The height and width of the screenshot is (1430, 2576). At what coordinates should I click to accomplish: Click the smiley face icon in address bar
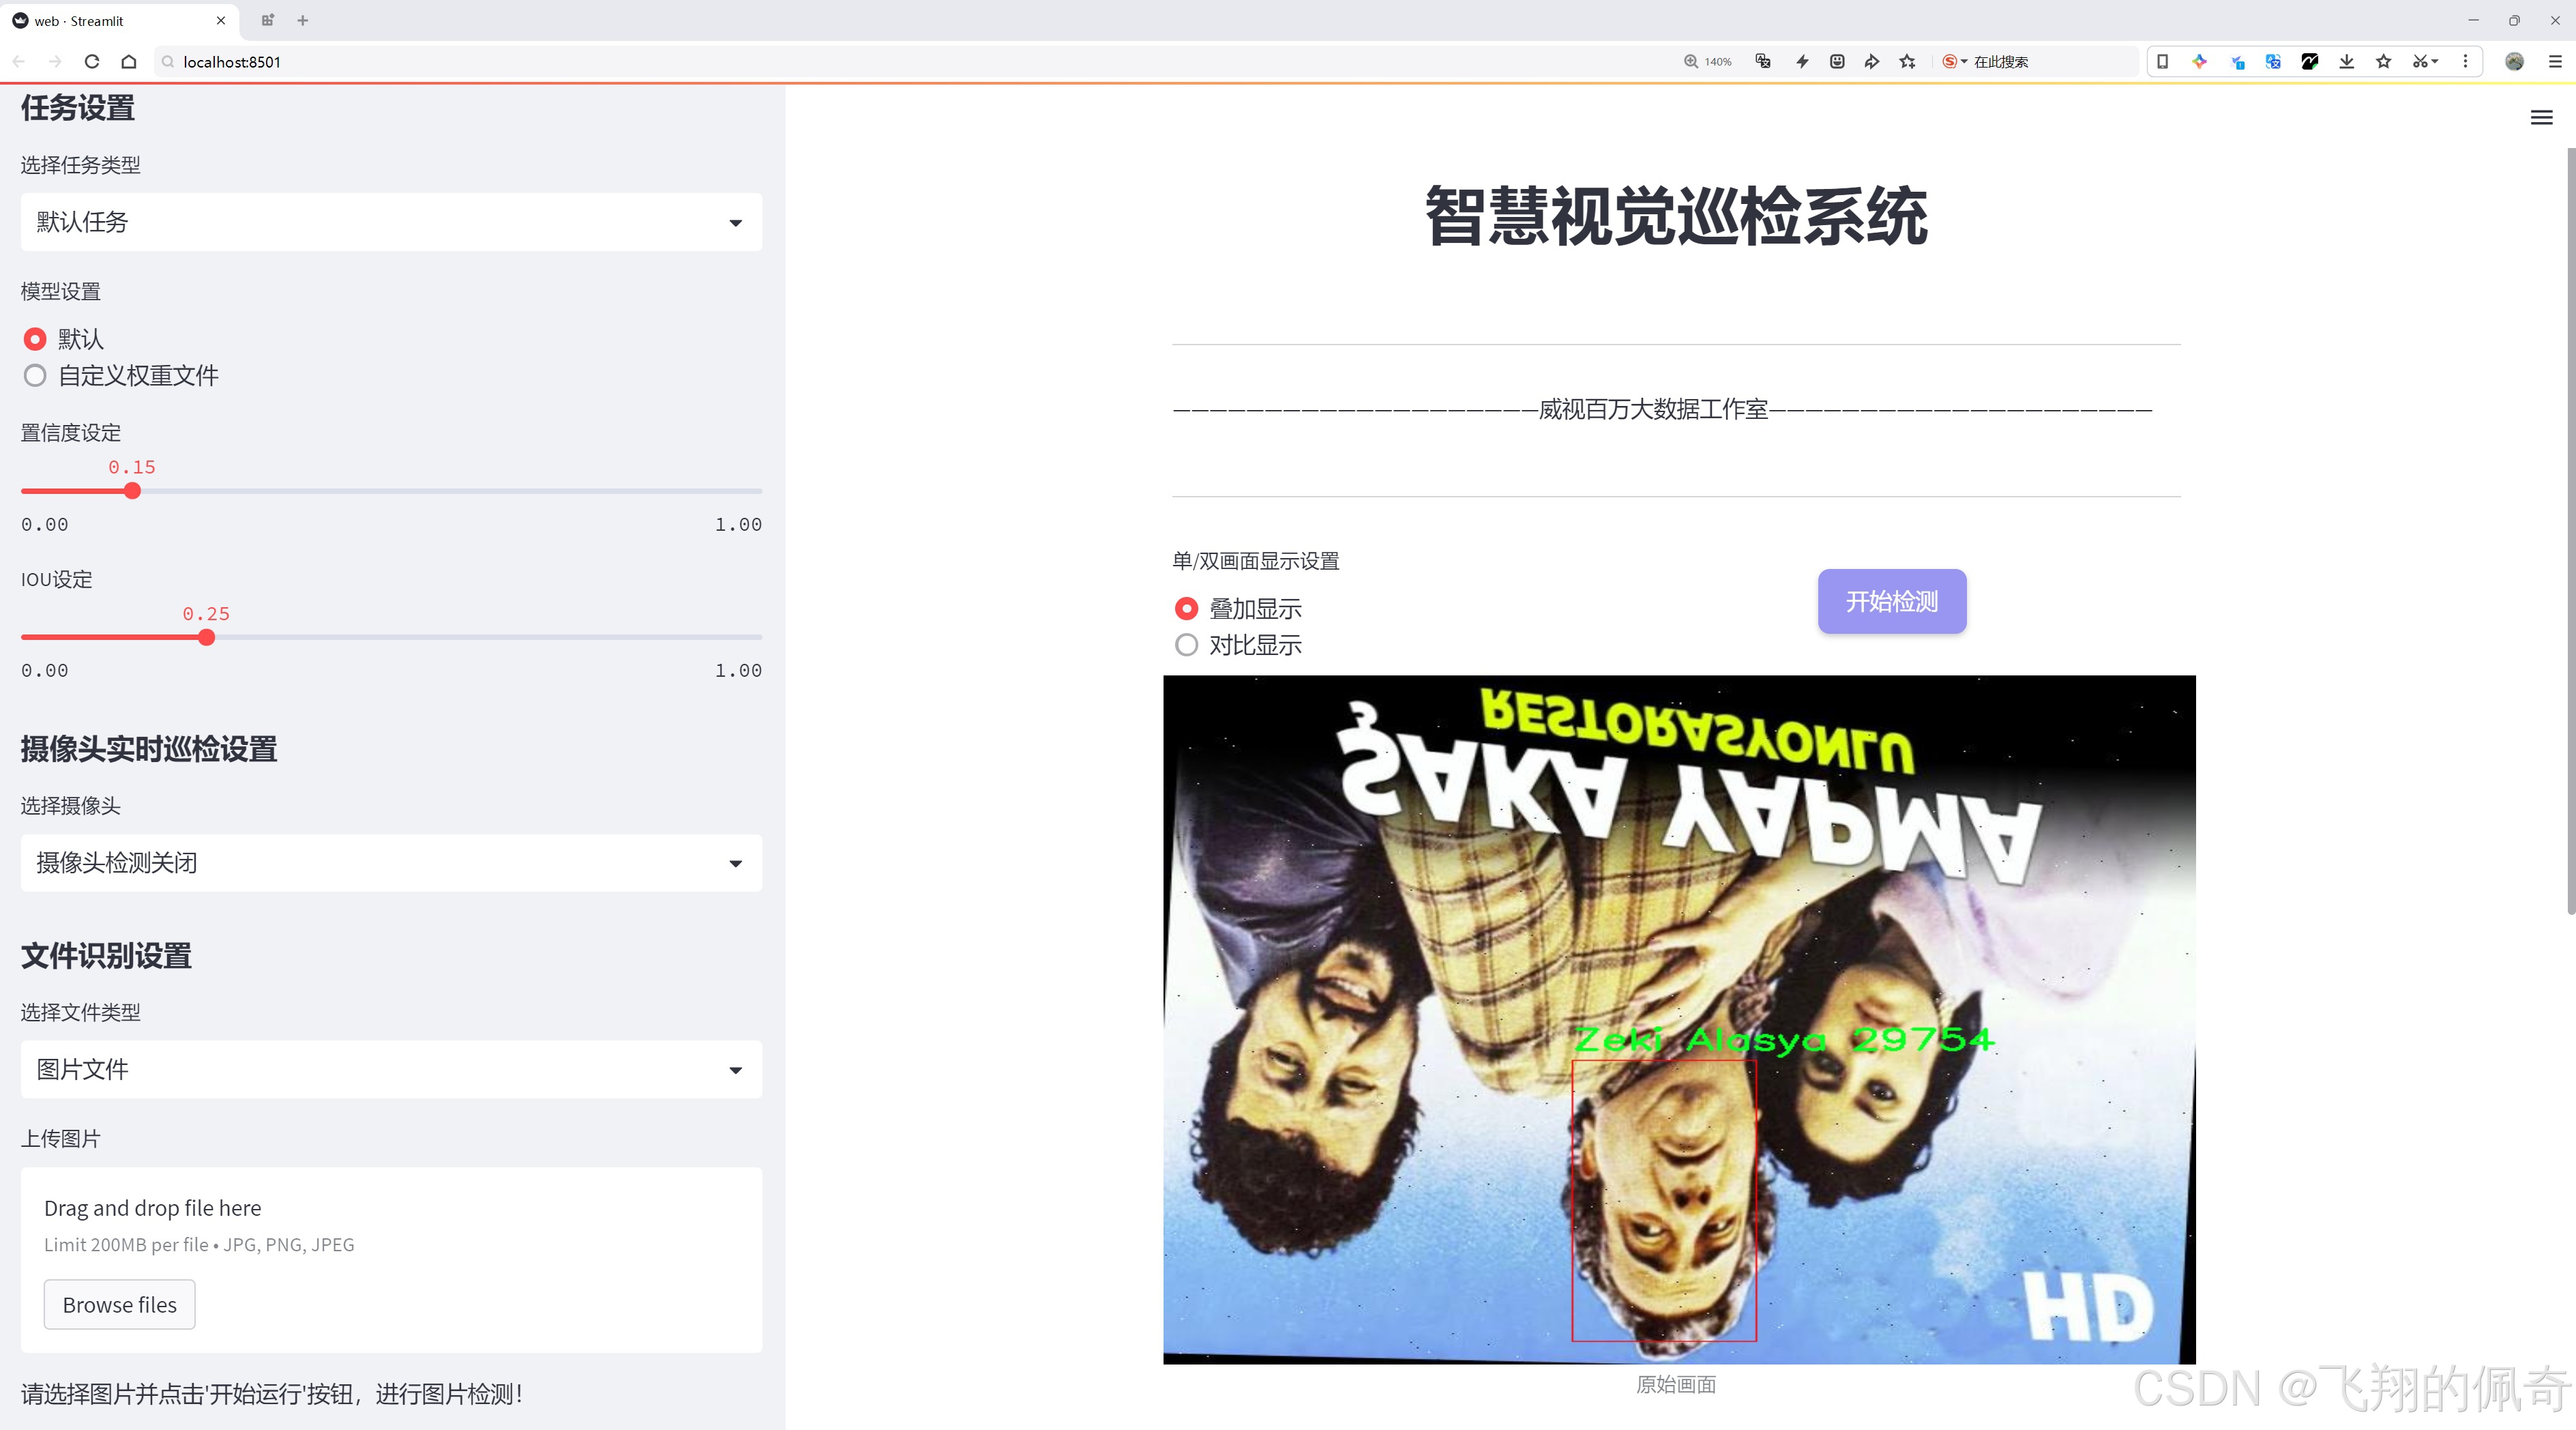pos(1837,62)
